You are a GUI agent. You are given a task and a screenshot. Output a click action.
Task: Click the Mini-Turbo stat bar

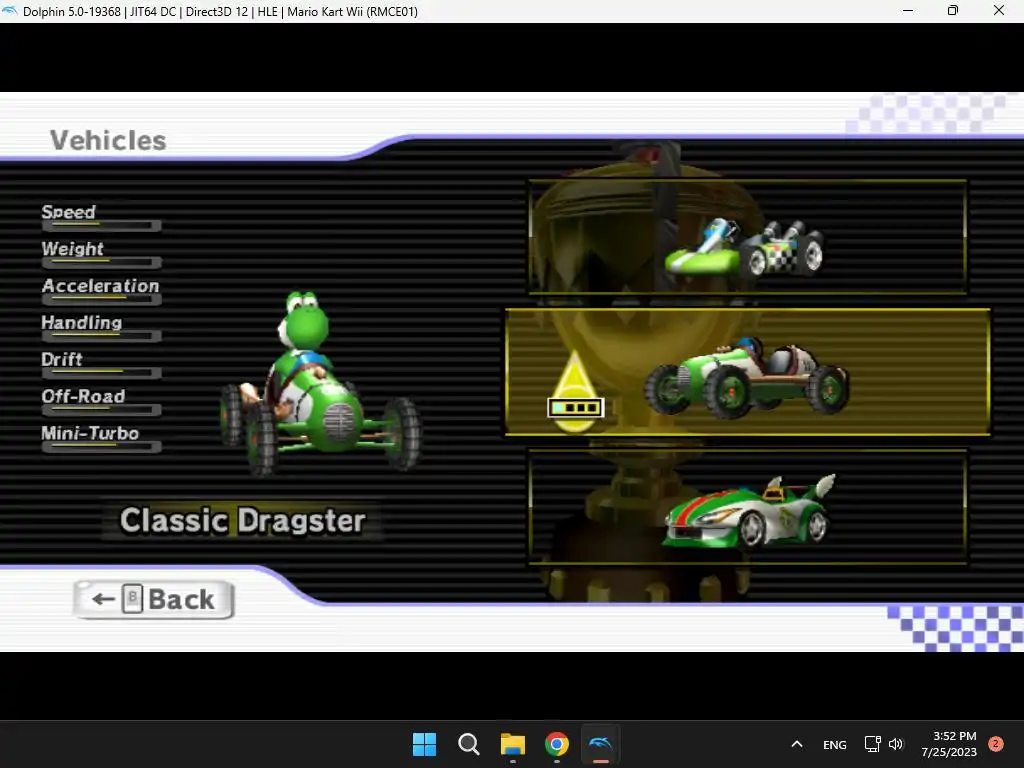pyautogui.click(x=101, y=447)
